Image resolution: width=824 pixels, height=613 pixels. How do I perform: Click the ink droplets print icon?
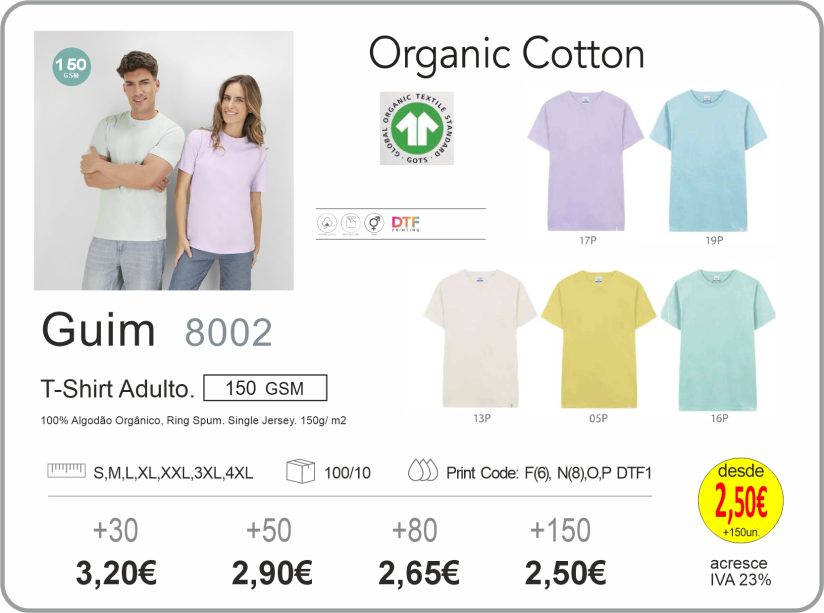[x=423, y=471]
